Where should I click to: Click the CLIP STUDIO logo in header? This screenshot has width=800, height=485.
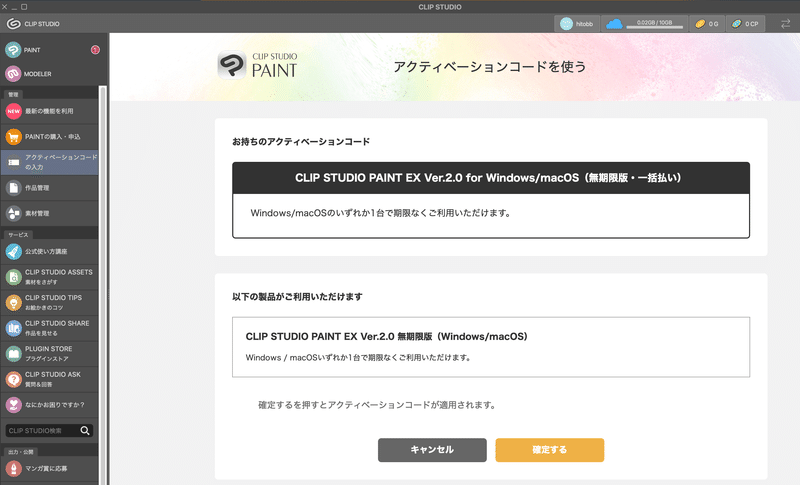click(x=13, y=23)
